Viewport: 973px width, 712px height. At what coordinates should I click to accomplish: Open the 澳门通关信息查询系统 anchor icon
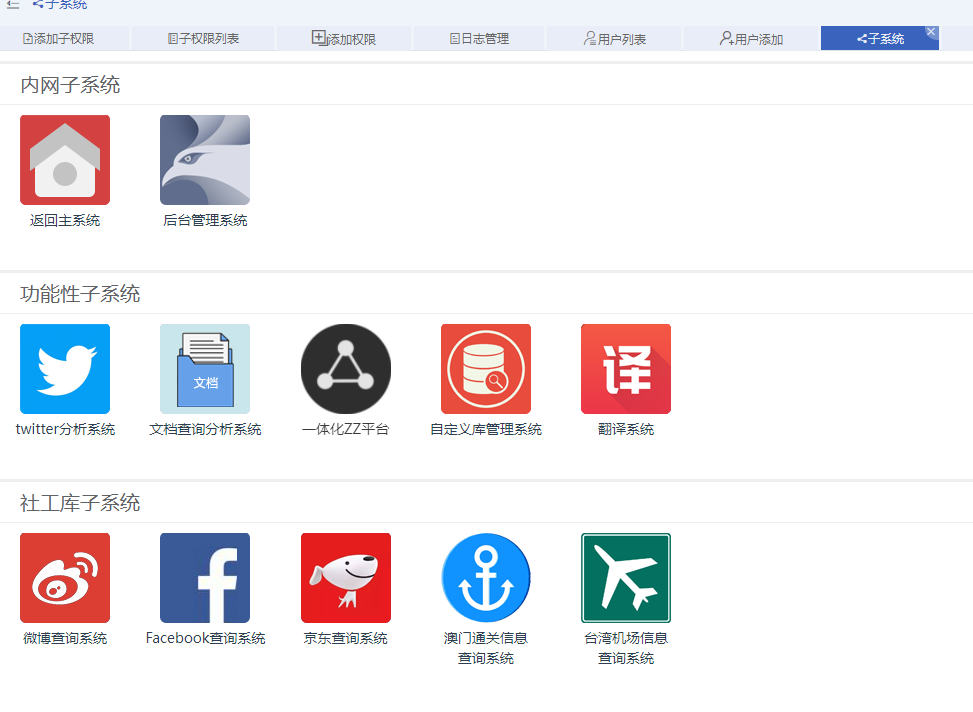[x=486, y=578]
